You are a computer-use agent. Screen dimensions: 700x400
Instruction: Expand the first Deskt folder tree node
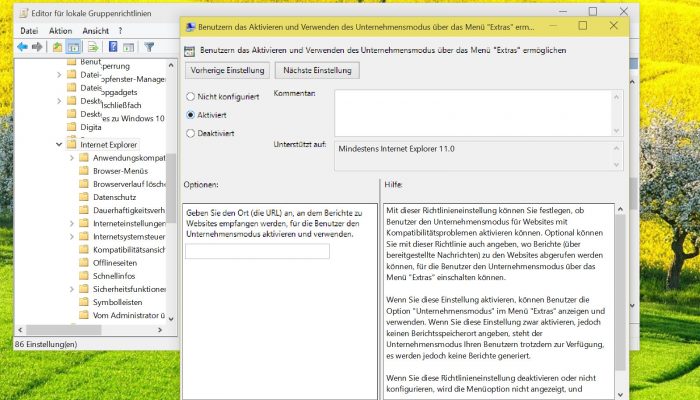click(x=59, y=101)
